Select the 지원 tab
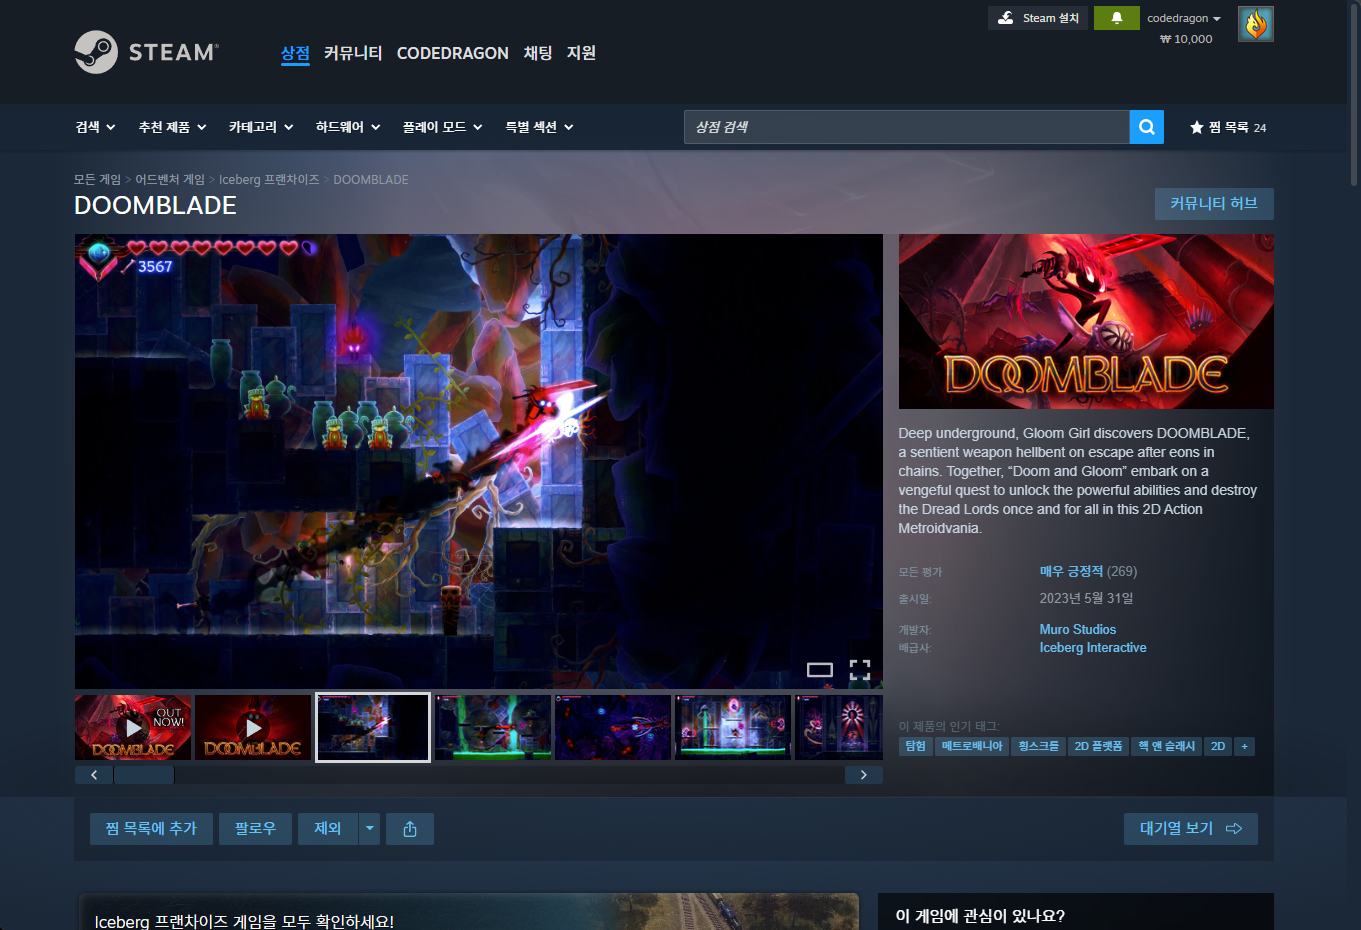The image size is (1361, 930). [581, 53]
